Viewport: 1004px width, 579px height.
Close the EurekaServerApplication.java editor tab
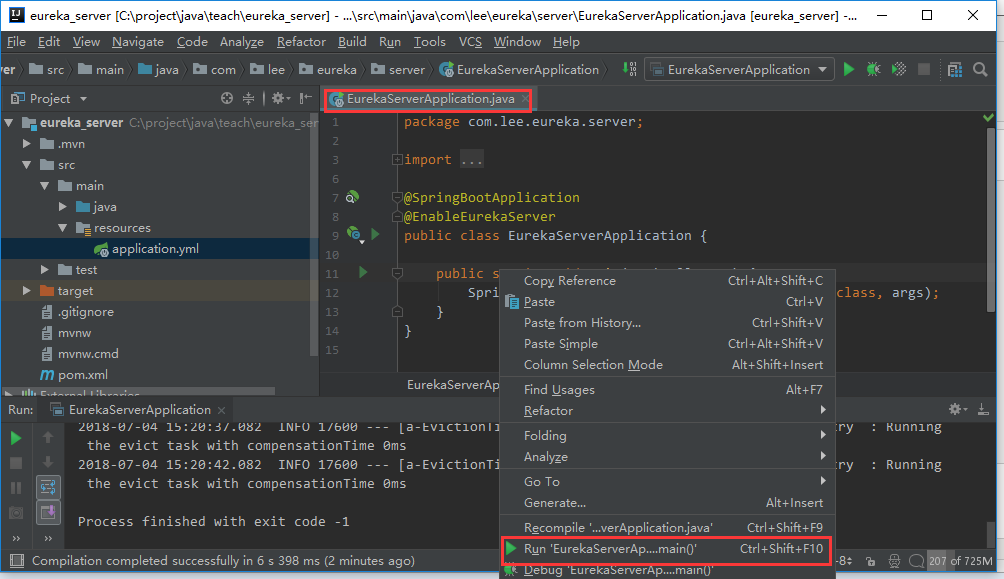tap(526, 99)
